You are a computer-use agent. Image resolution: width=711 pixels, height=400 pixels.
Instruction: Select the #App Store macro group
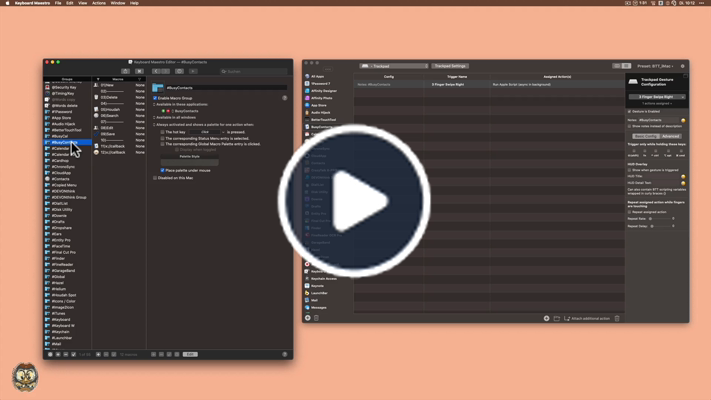tap(61, 118)
